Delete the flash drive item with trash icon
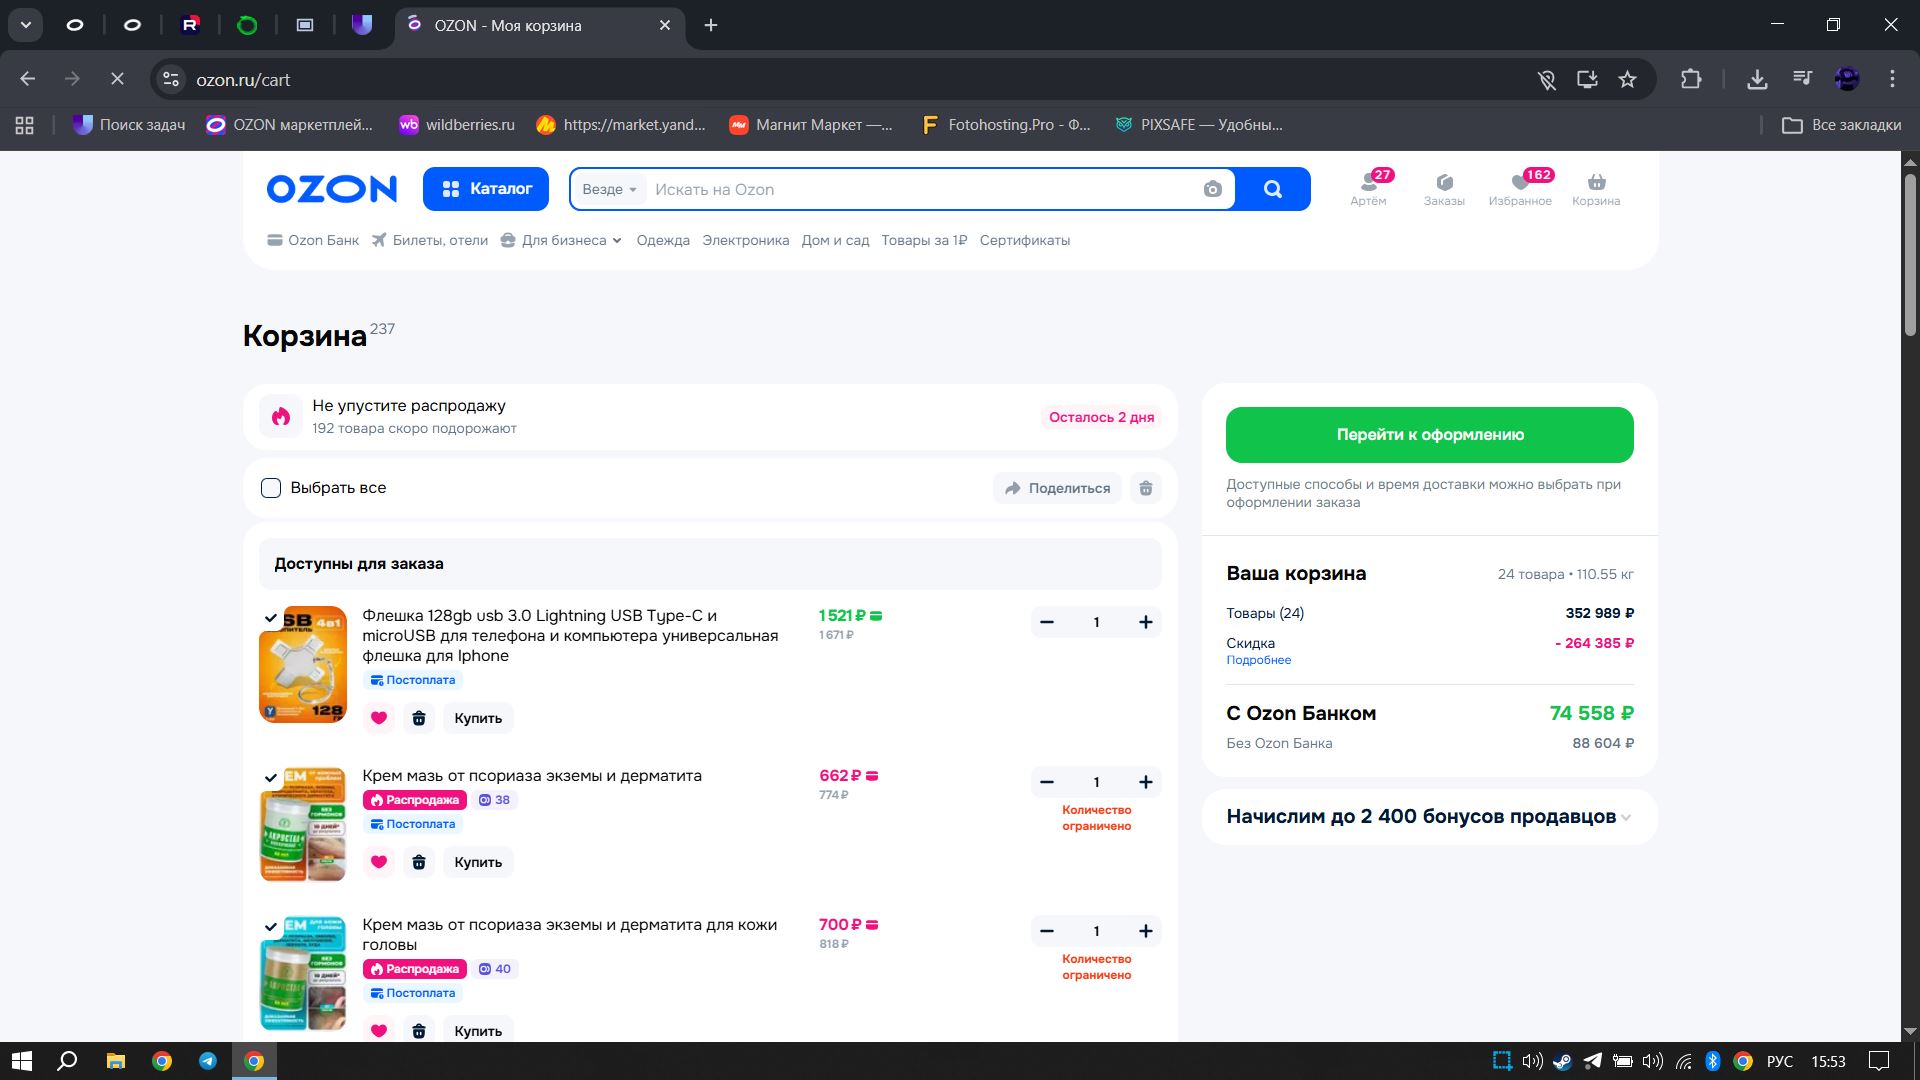 pyautogui.click(x=419, y=718)
